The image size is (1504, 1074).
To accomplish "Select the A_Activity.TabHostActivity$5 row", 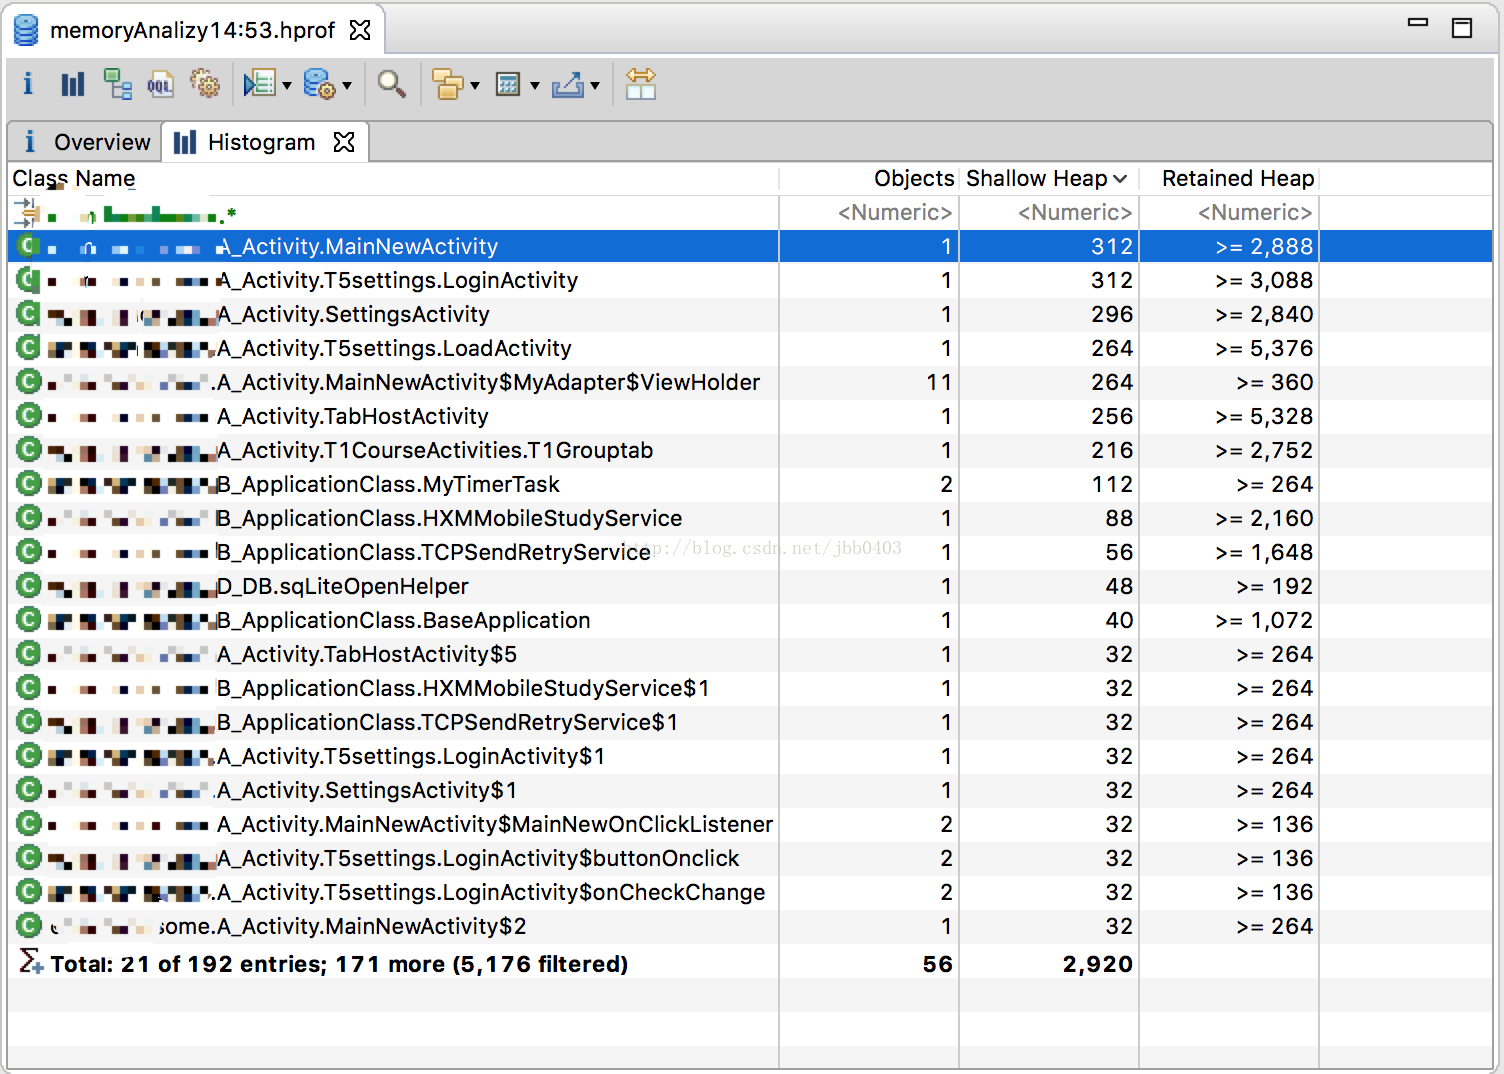I will coord(750,655).
